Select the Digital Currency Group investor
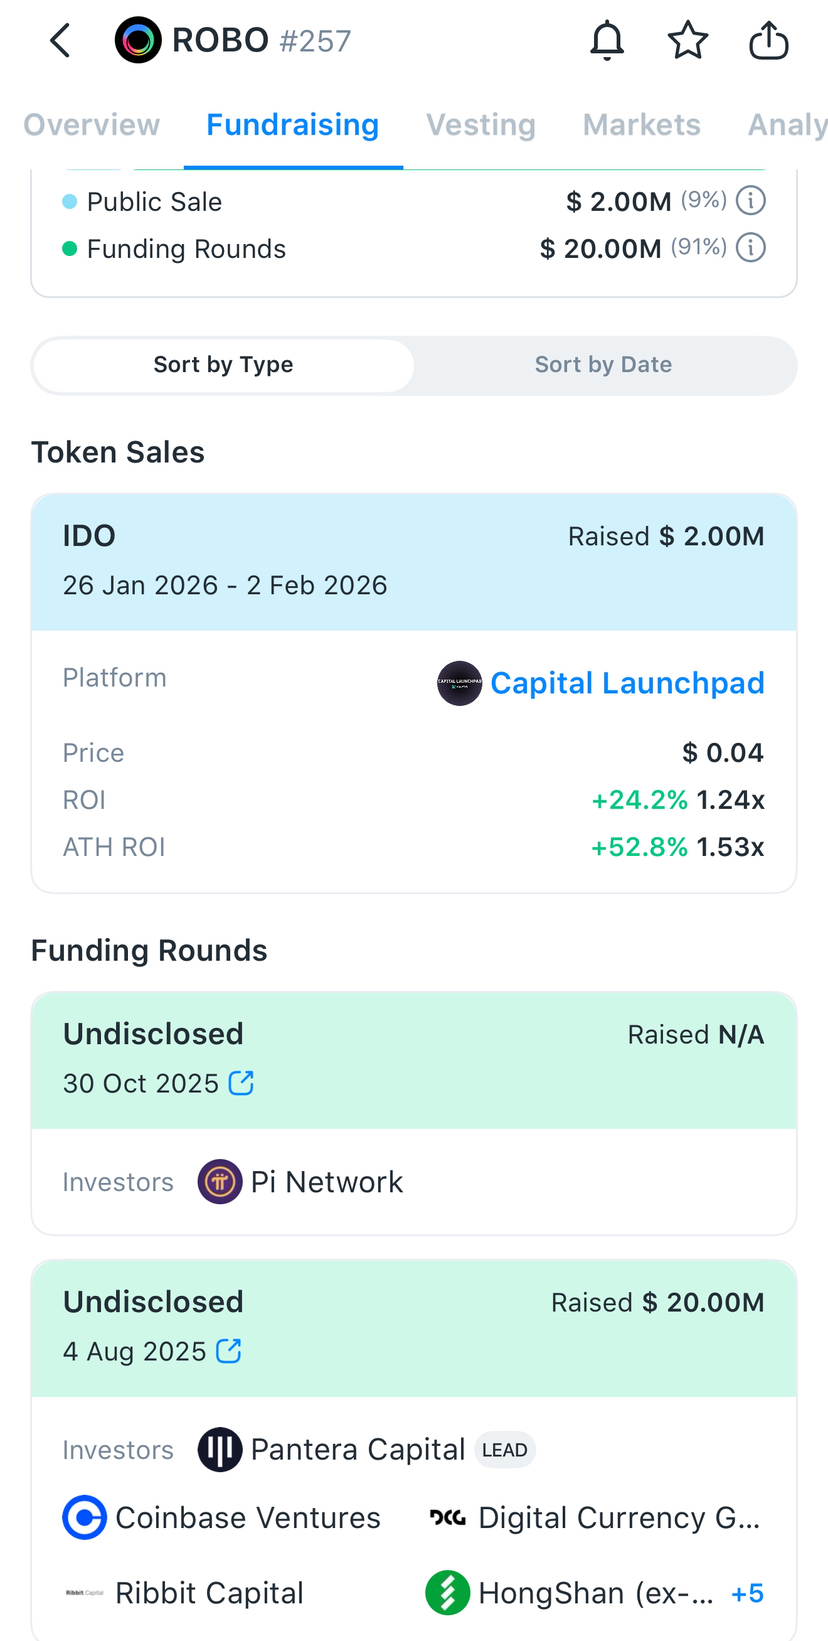 tap(618, 1518)
